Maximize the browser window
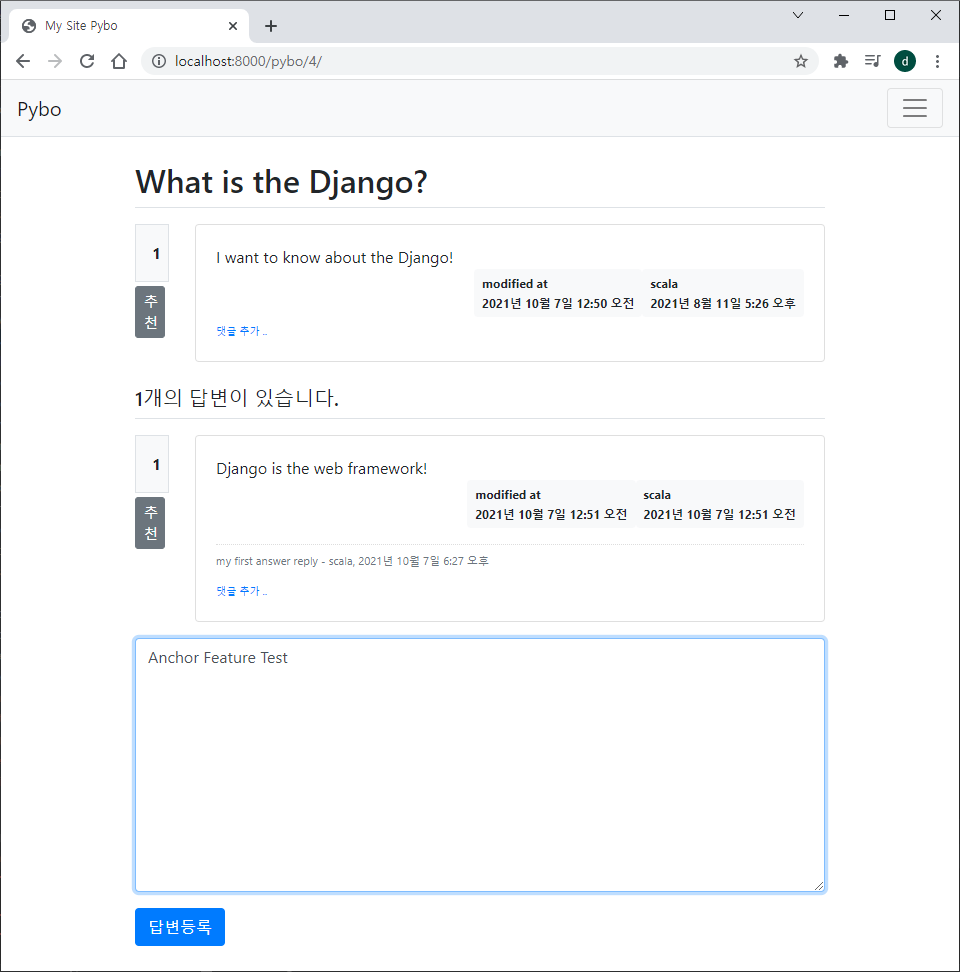 tap(890, 15)
